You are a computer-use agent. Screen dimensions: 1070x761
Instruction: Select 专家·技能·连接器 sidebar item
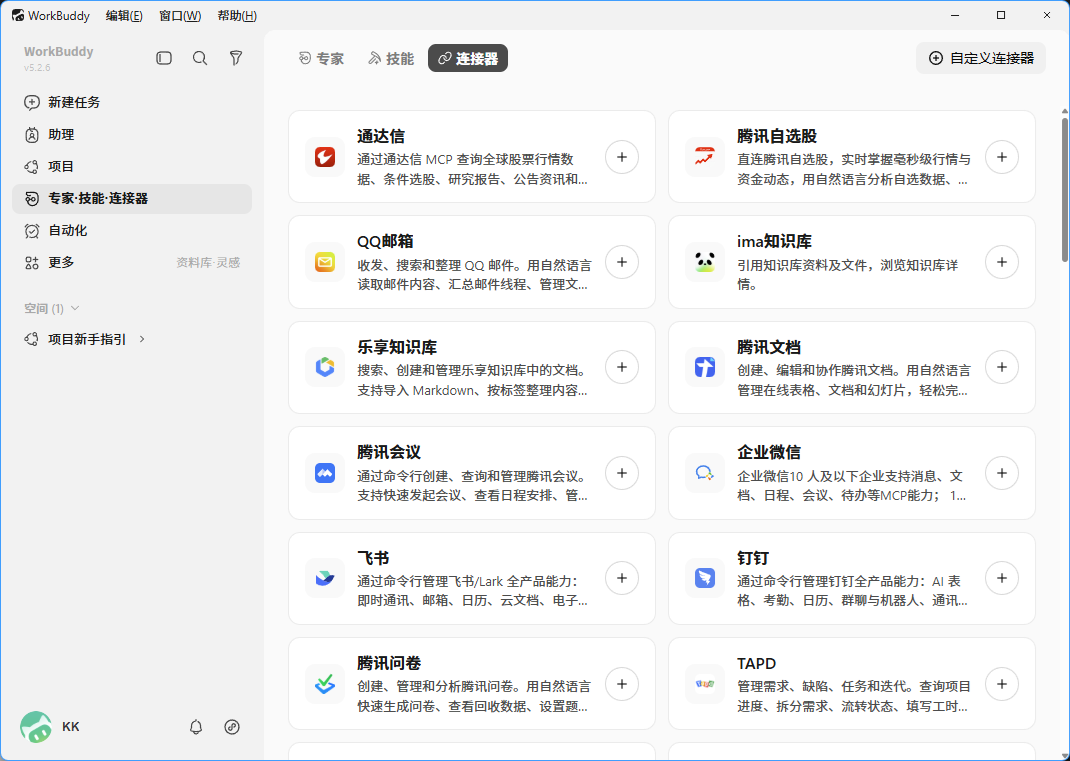(x=132, y=199)
